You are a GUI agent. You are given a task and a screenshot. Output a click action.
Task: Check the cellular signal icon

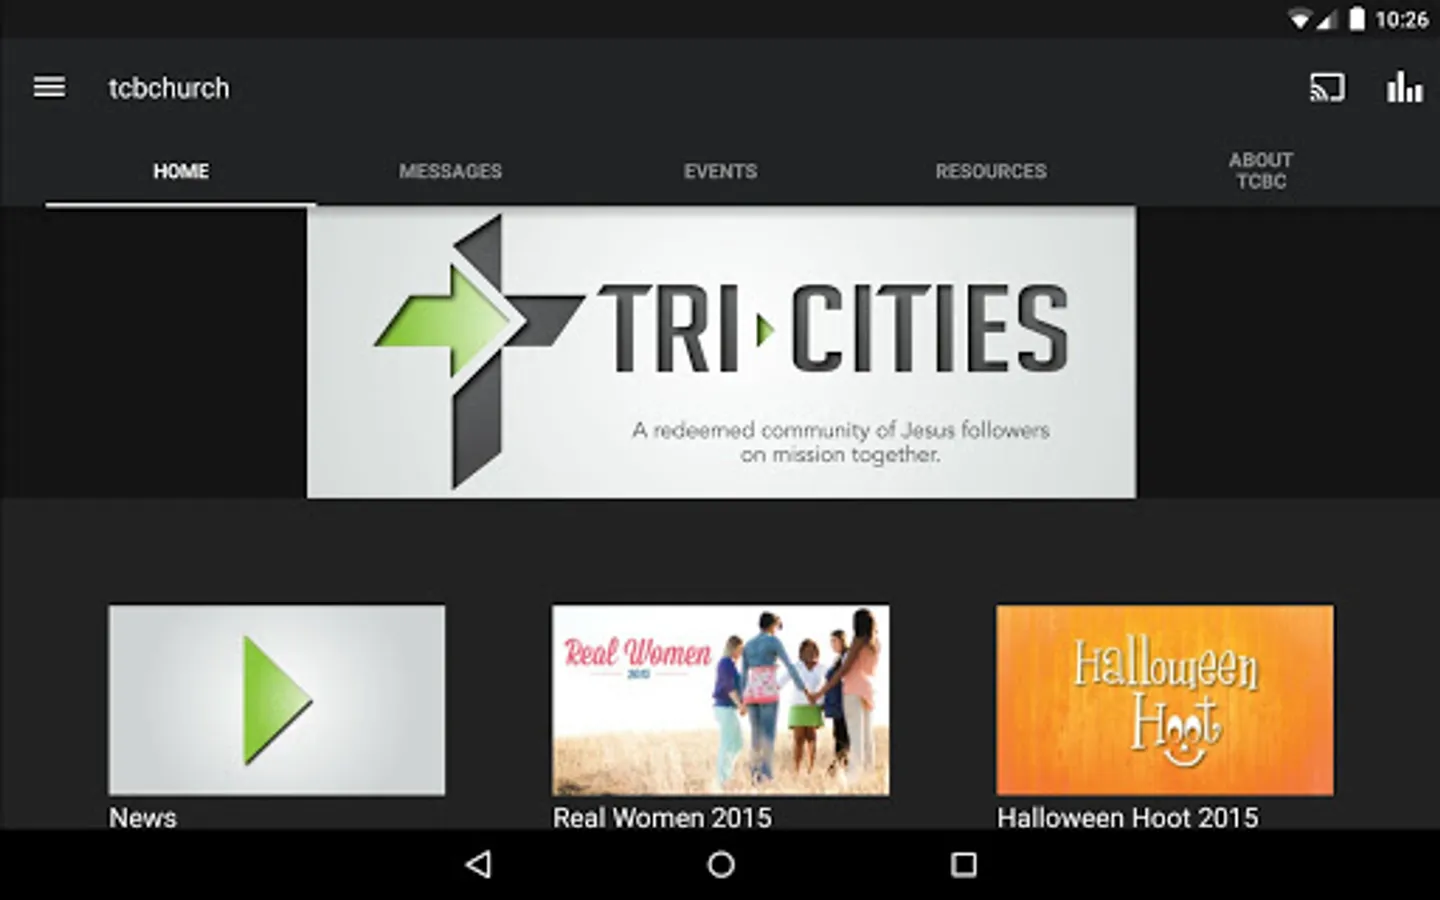pos(1326,19)
